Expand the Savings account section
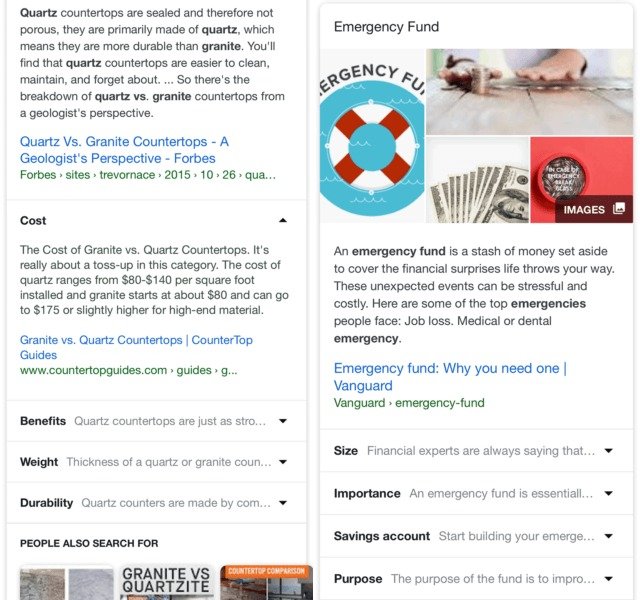640x600 pixels. click(x=608, y=537)
